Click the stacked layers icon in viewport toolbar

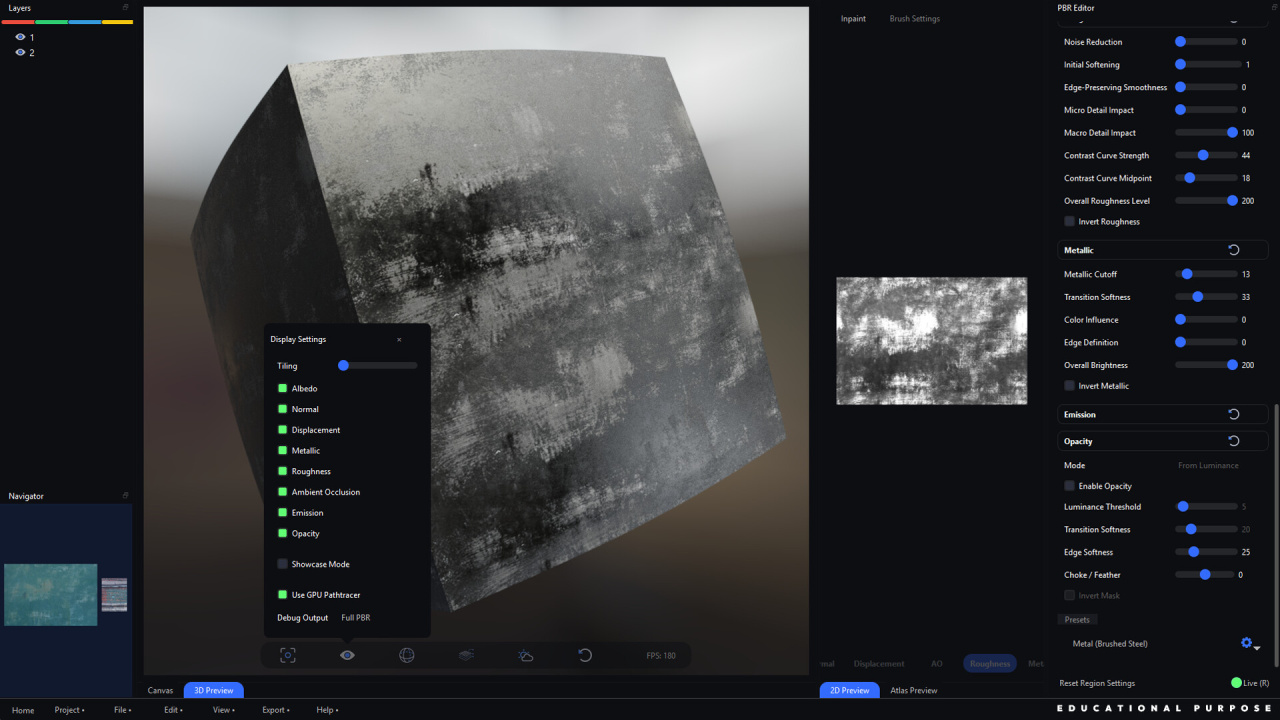point(466,656)
